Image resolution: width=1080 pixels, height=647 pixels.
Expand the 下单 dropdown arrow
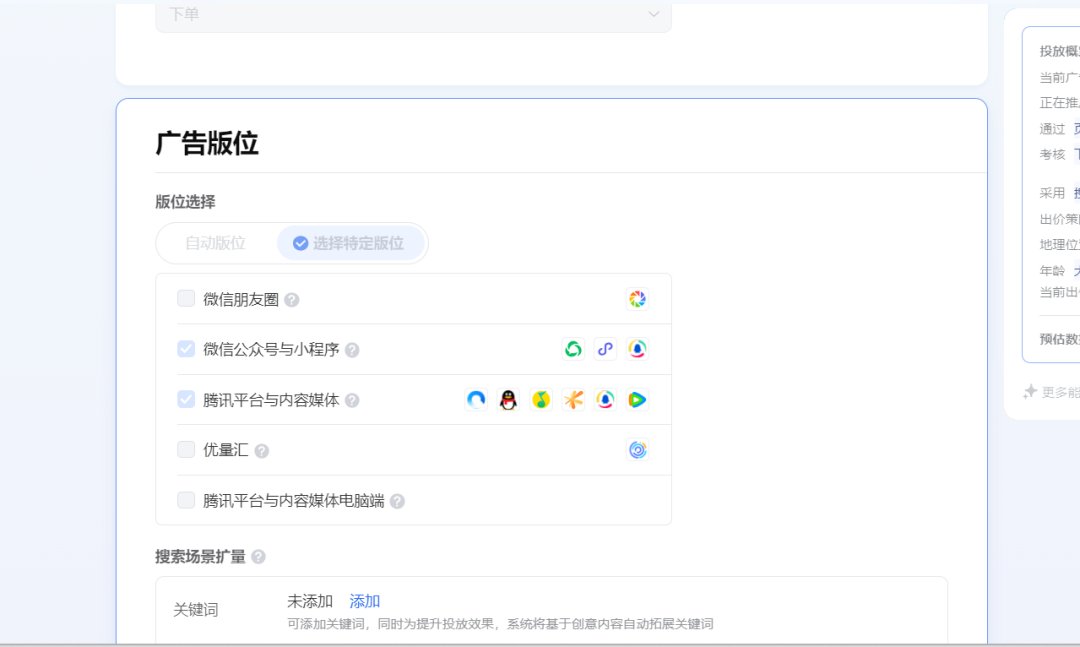653,14
